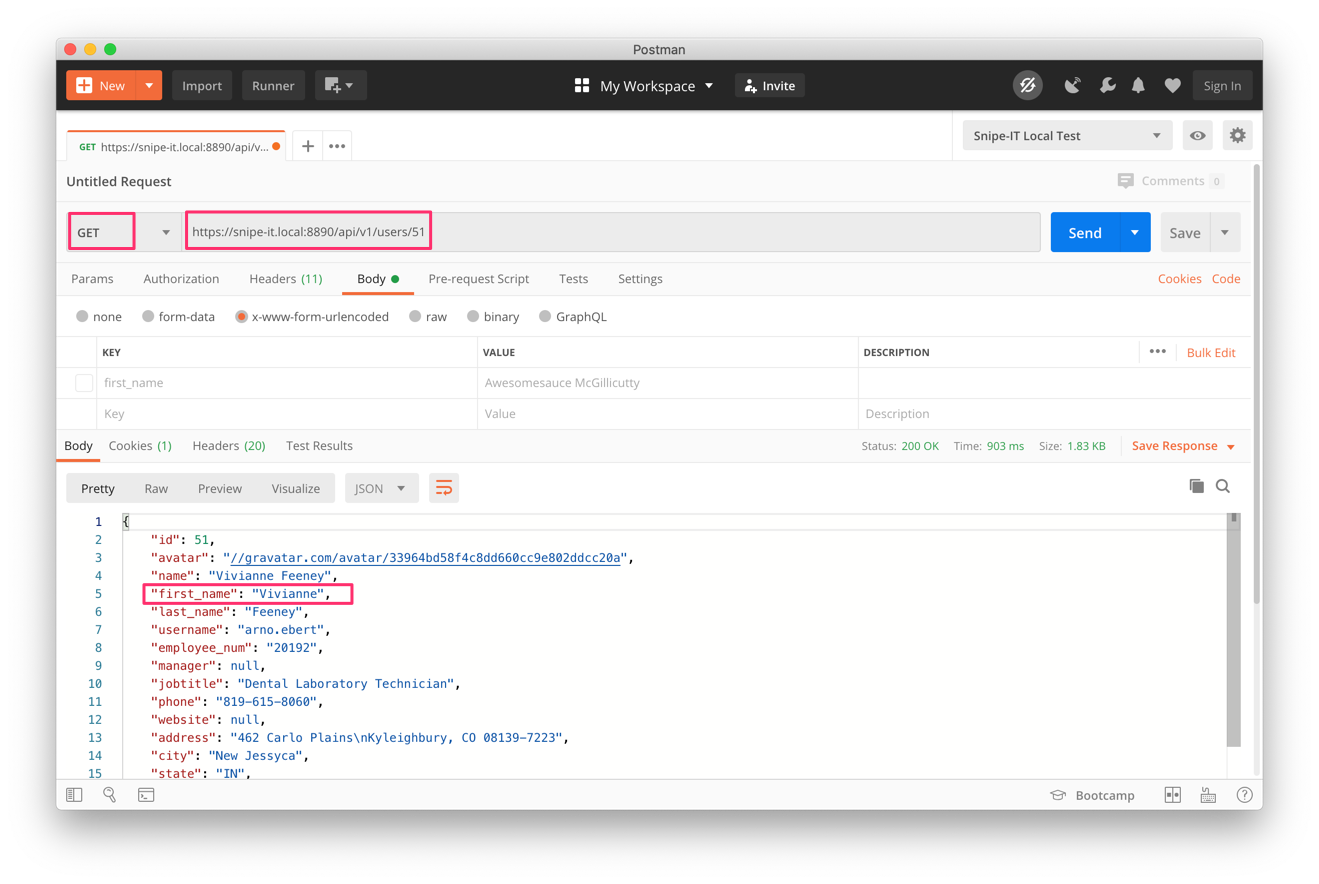Expand the New button dropdown arrow
Image resolution: width=1319 pixels, height=884 pixels.
click(x=148, y=85)
